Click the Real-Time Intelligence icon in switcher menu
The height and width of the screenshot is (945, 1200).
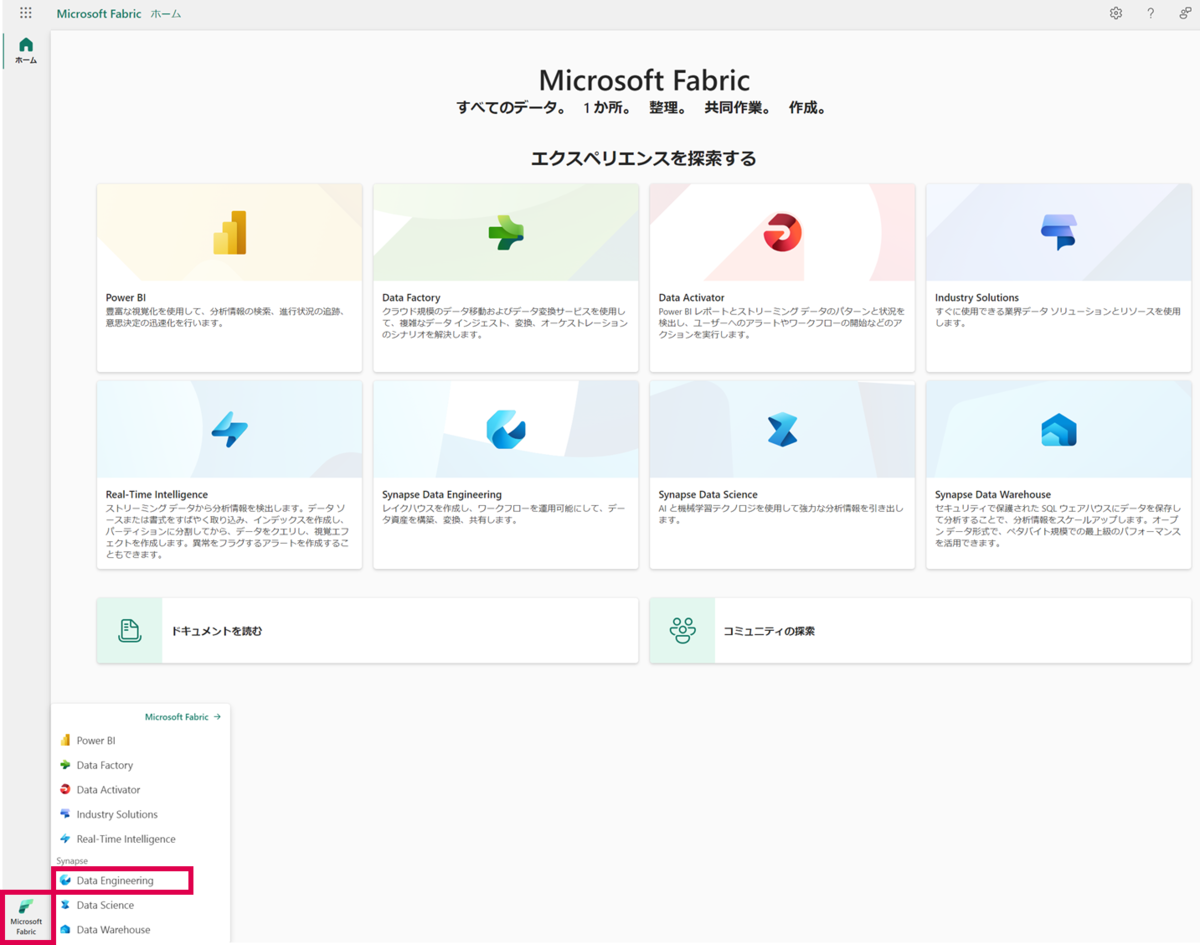click(x=65, y=839)
